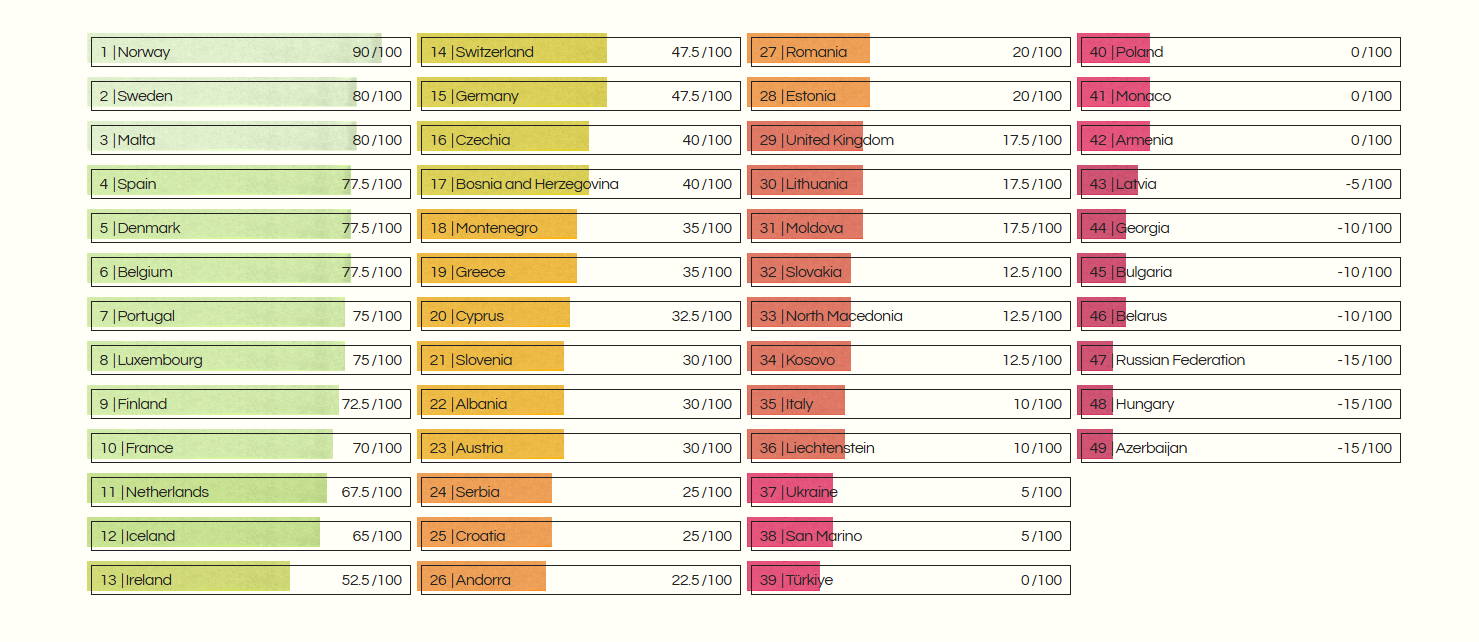The width and height of the screenshot is (1479, 642).
Task: Select the Spain entry
Action: click(251, 184)
